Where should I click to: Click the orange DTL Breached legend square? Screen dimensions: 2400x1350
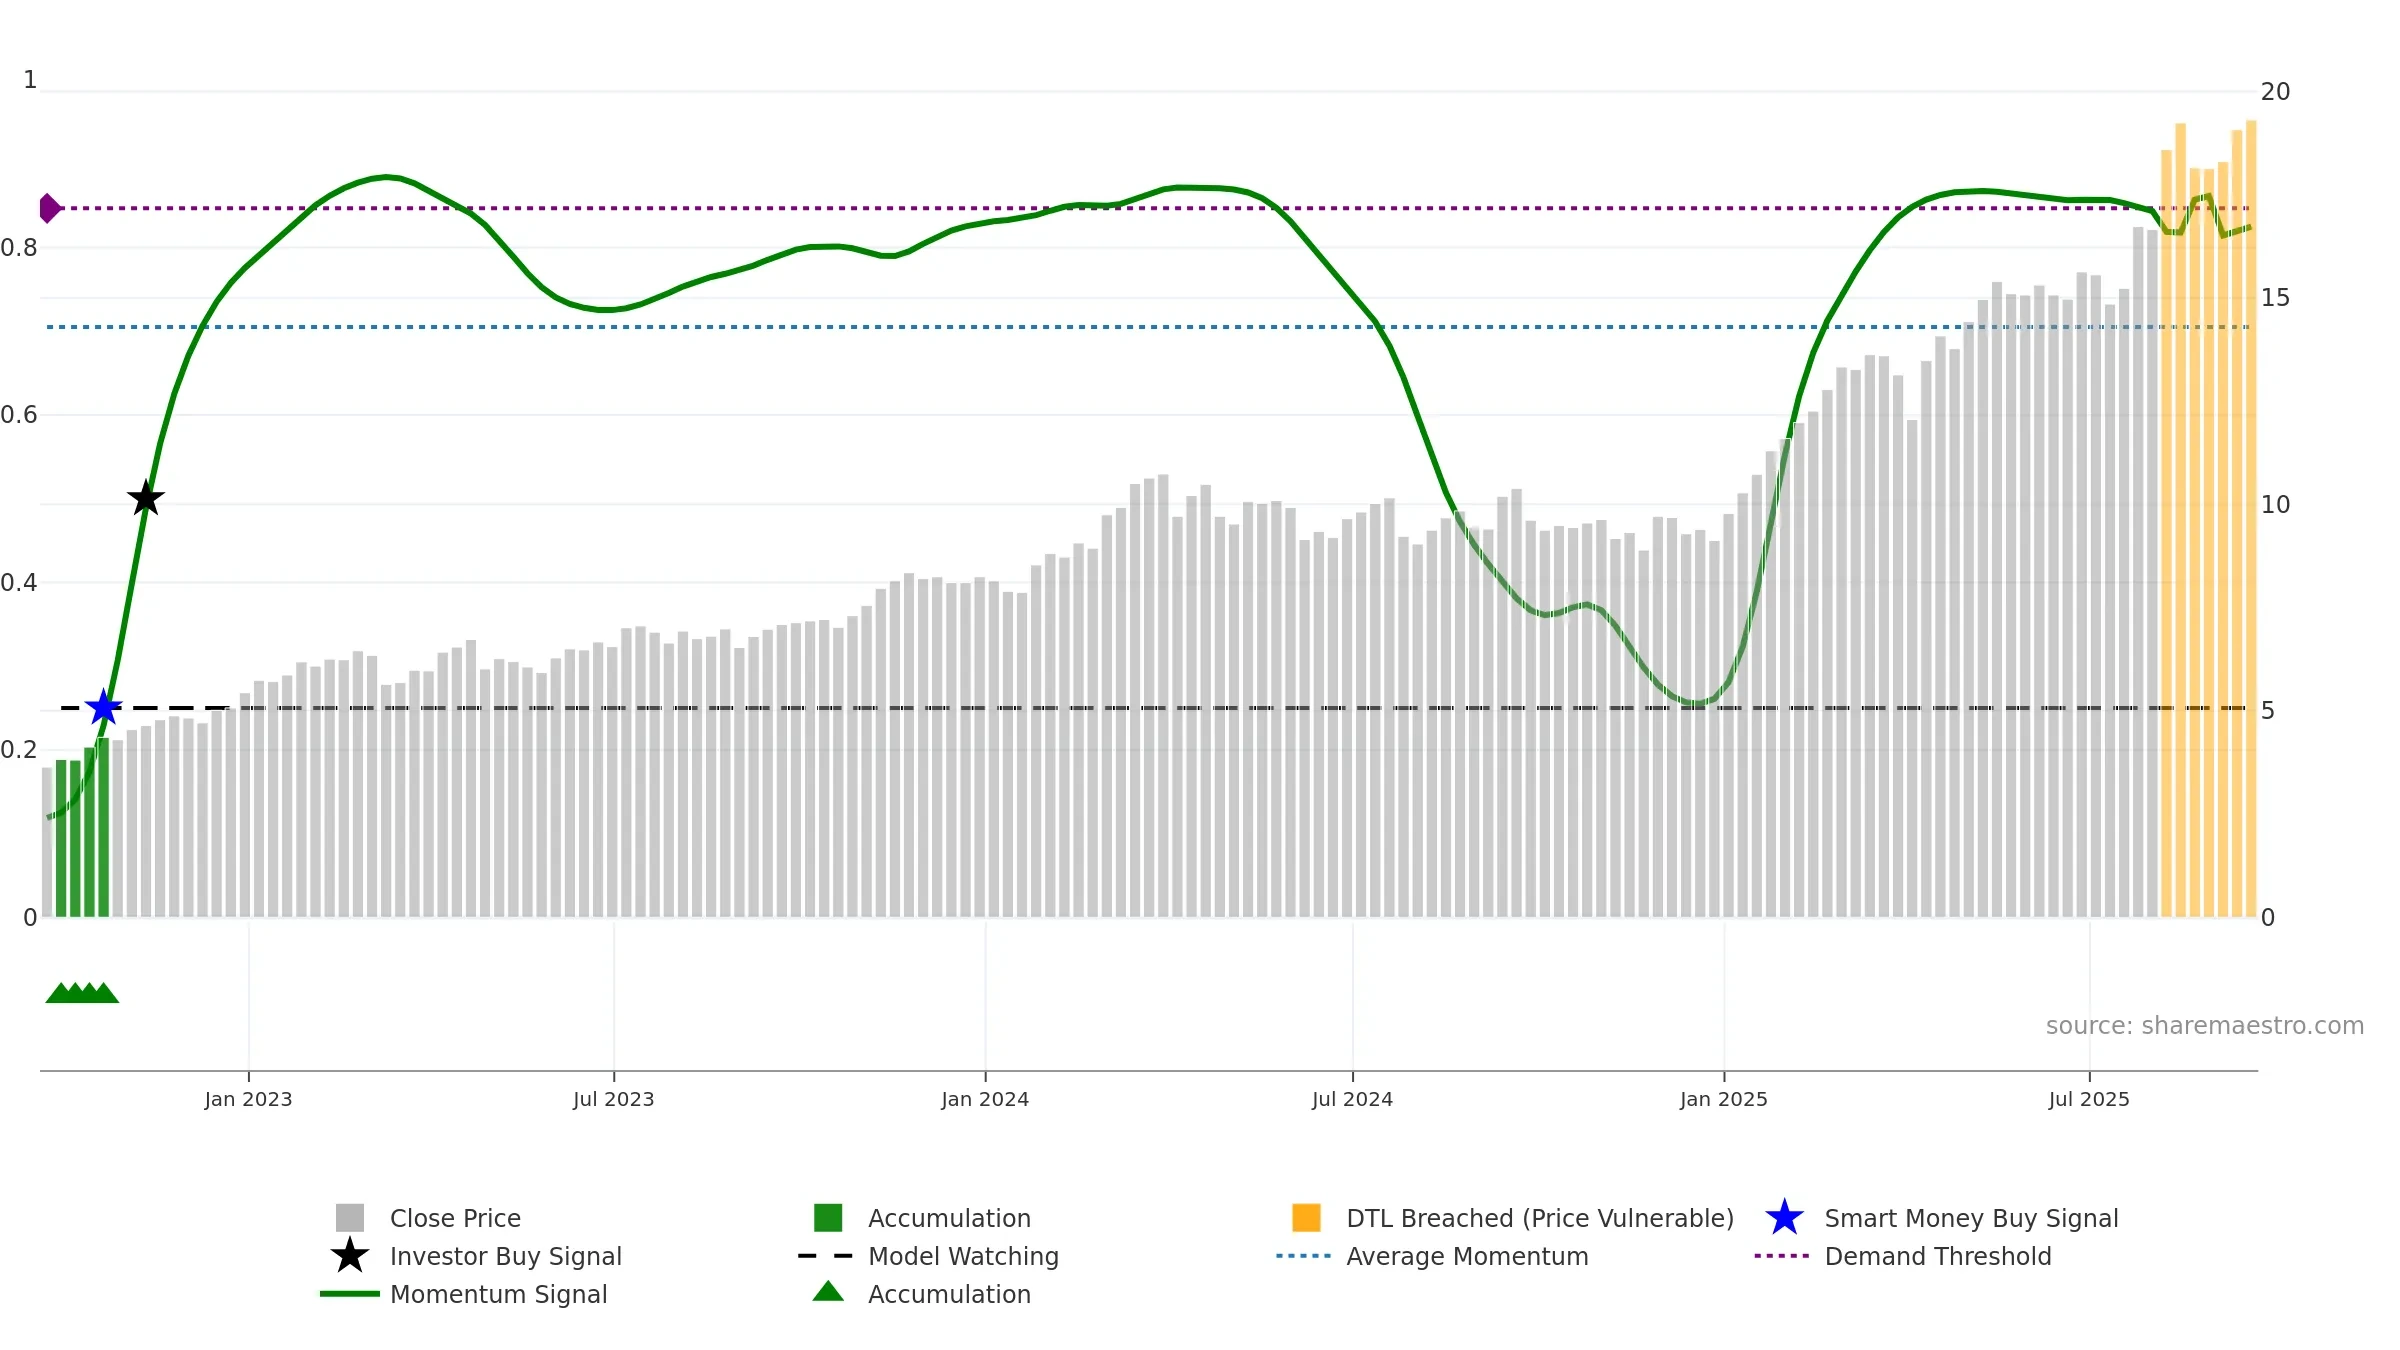(1306, 1218)
